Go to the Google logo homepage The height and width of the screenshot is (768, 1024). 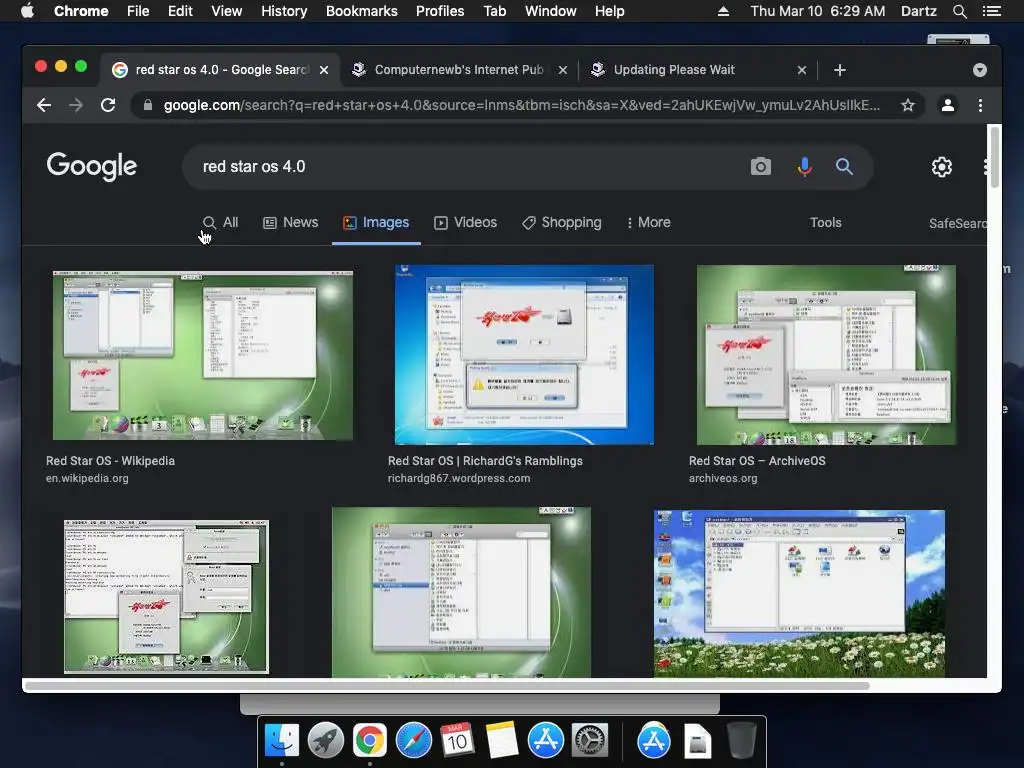(x=91, y=167)
